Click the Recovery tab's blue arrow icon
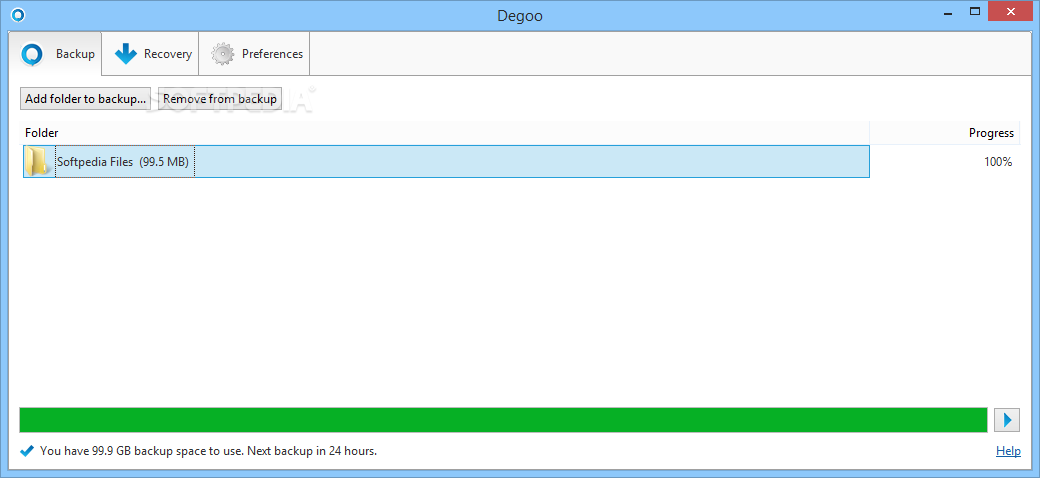 click(125, 54)
